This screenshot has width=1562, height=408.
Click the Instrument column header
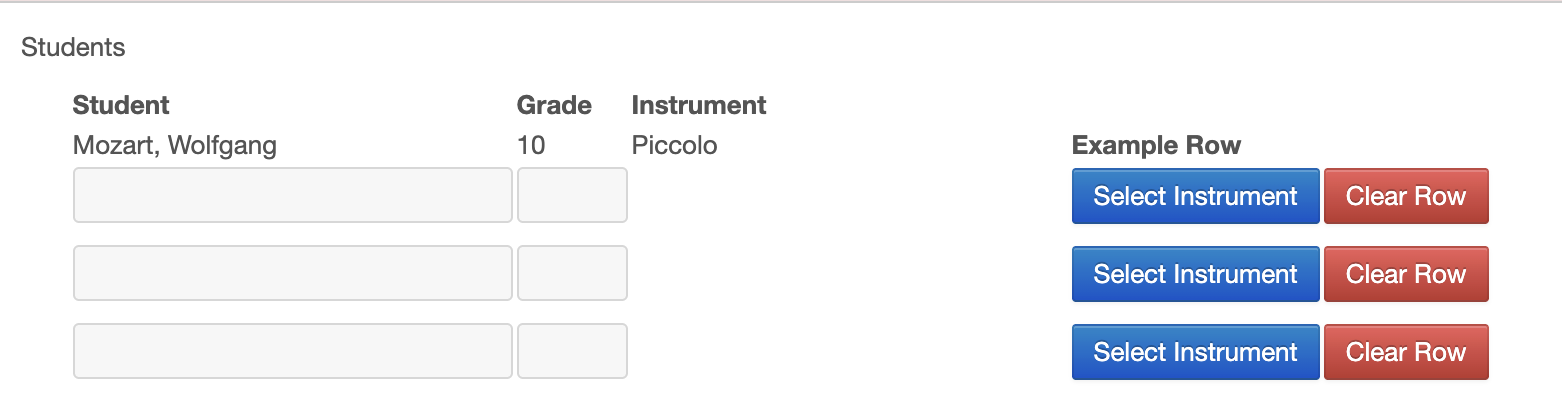click(x=699, y=105)
